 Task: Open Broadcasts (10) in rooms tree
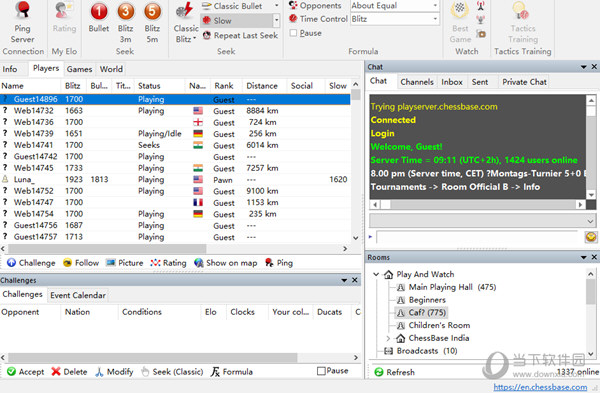pos(421,351)
